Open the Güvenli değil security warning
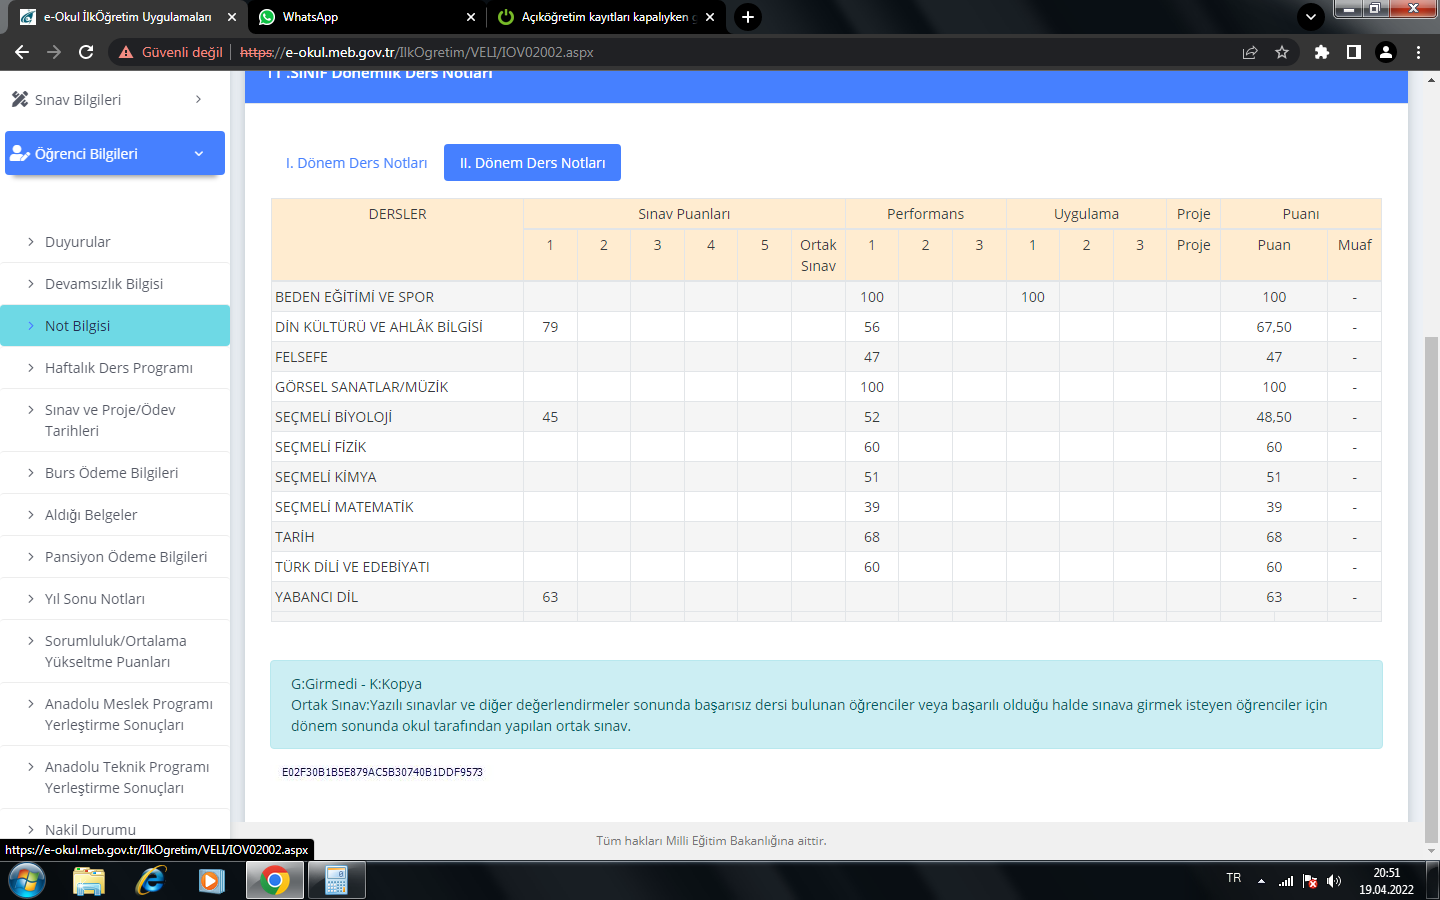Image resolution: width=1440 pixels, height=900 pixels. click(171, 52)
